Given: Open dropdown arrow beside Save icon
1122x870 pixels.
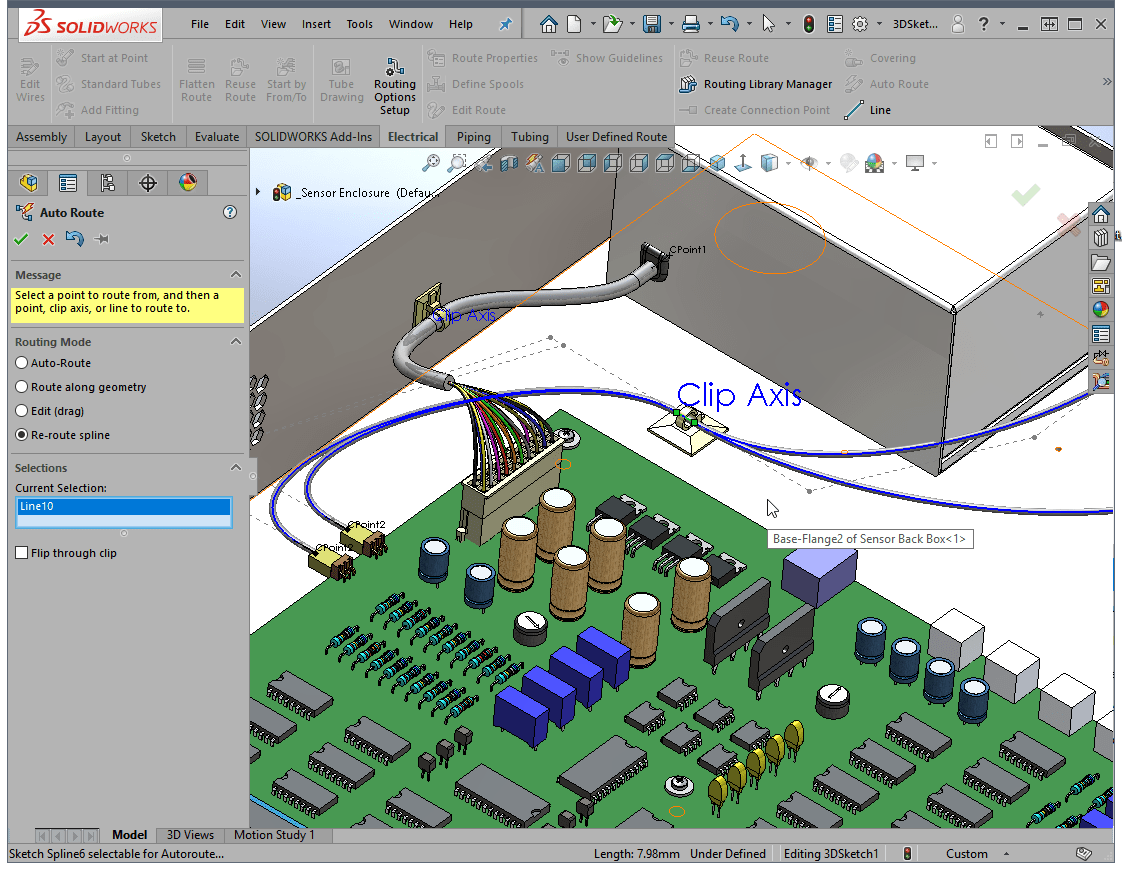Looking at the screenshot, I should coord(671,24).
